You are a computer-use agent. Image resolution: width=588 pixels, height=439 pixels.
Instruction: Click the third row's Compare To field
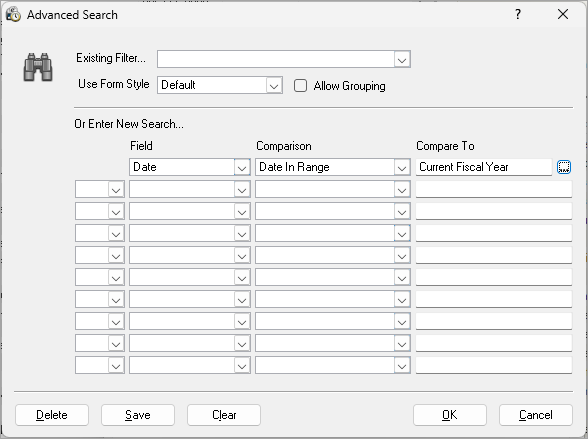pos(494,211)
